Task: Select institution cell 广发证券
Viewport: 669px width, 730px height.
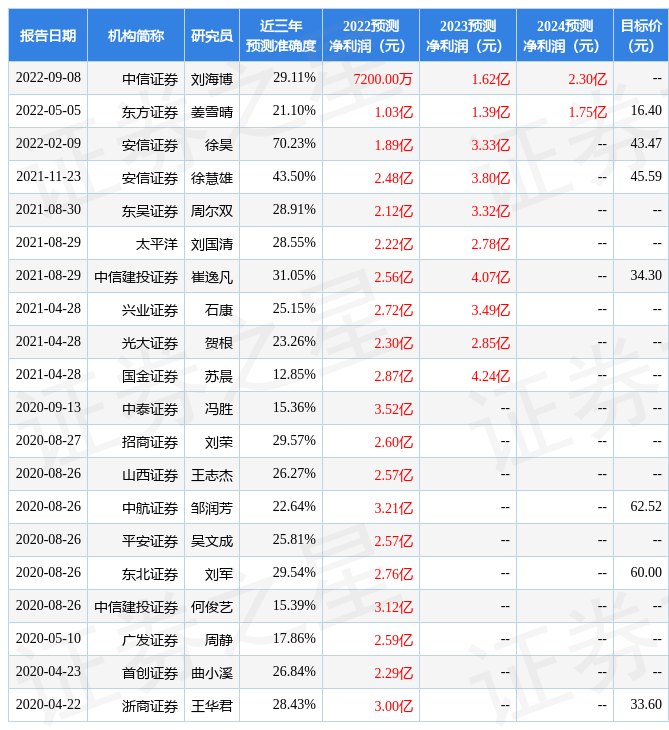Action: 150,641
